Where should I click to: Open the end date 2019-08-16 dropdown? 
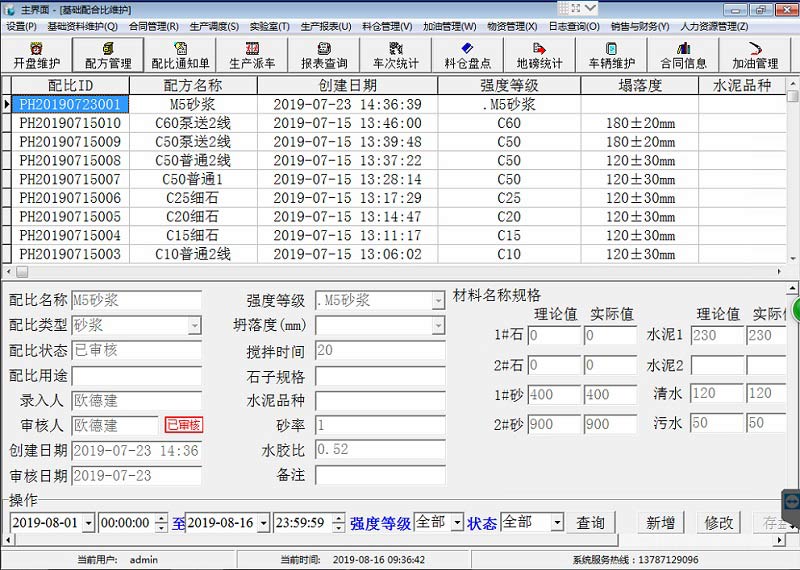click(264, 523)
